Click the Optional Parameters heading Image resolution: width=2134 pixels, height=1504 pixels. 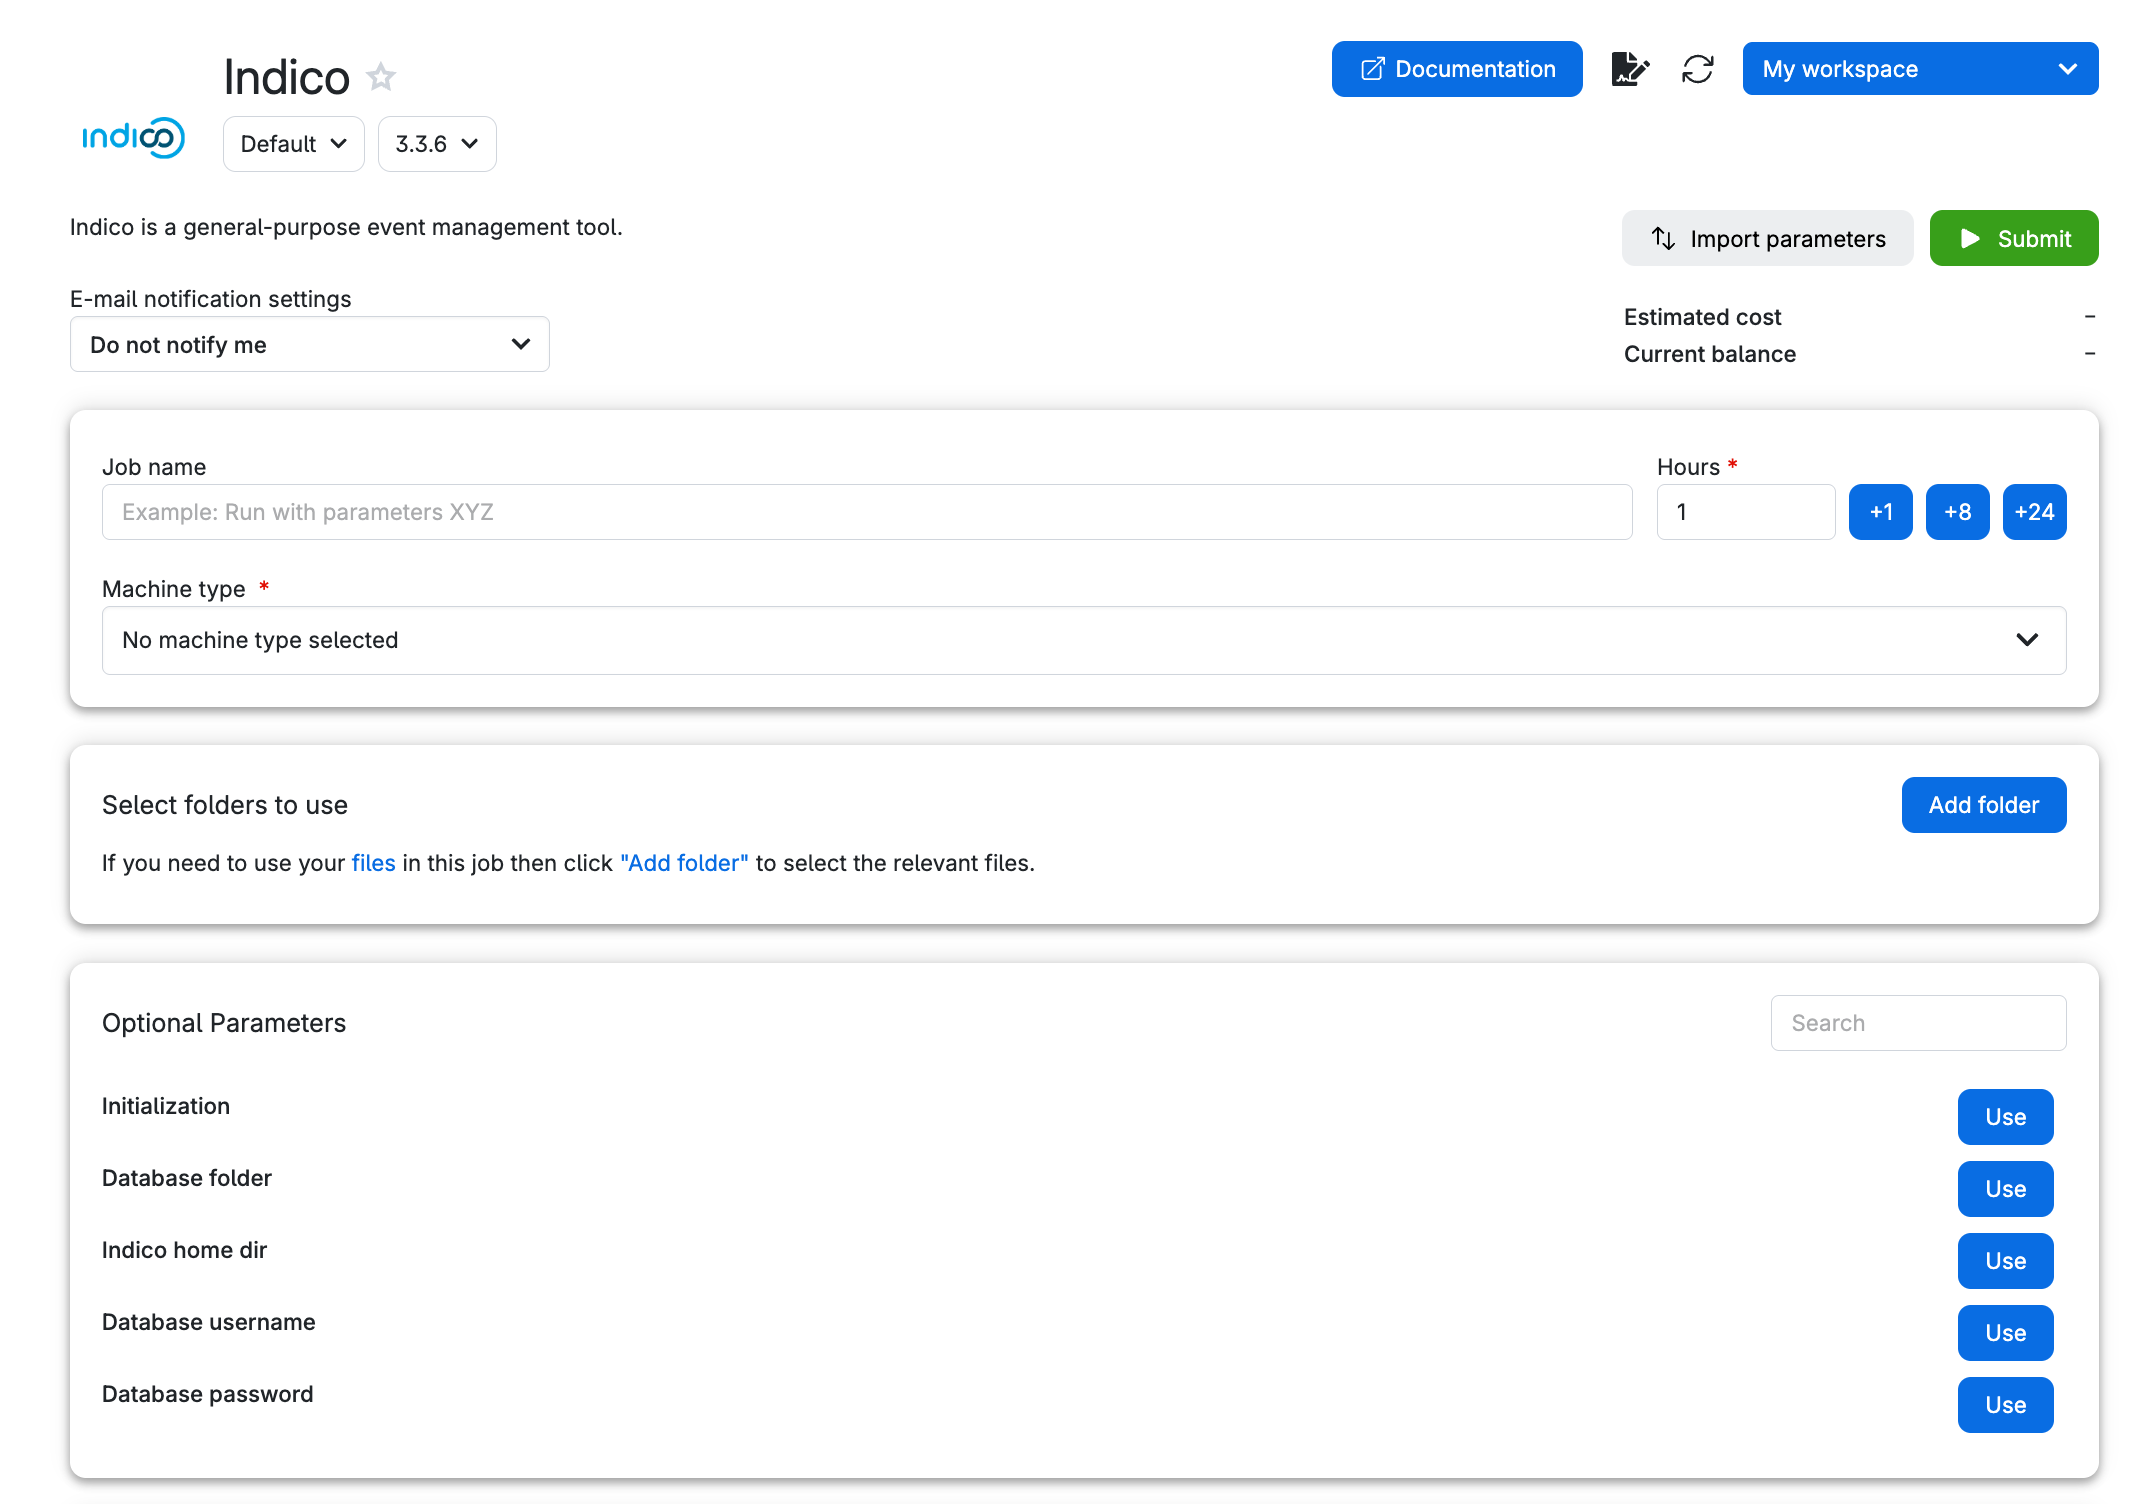(224, 1023)
